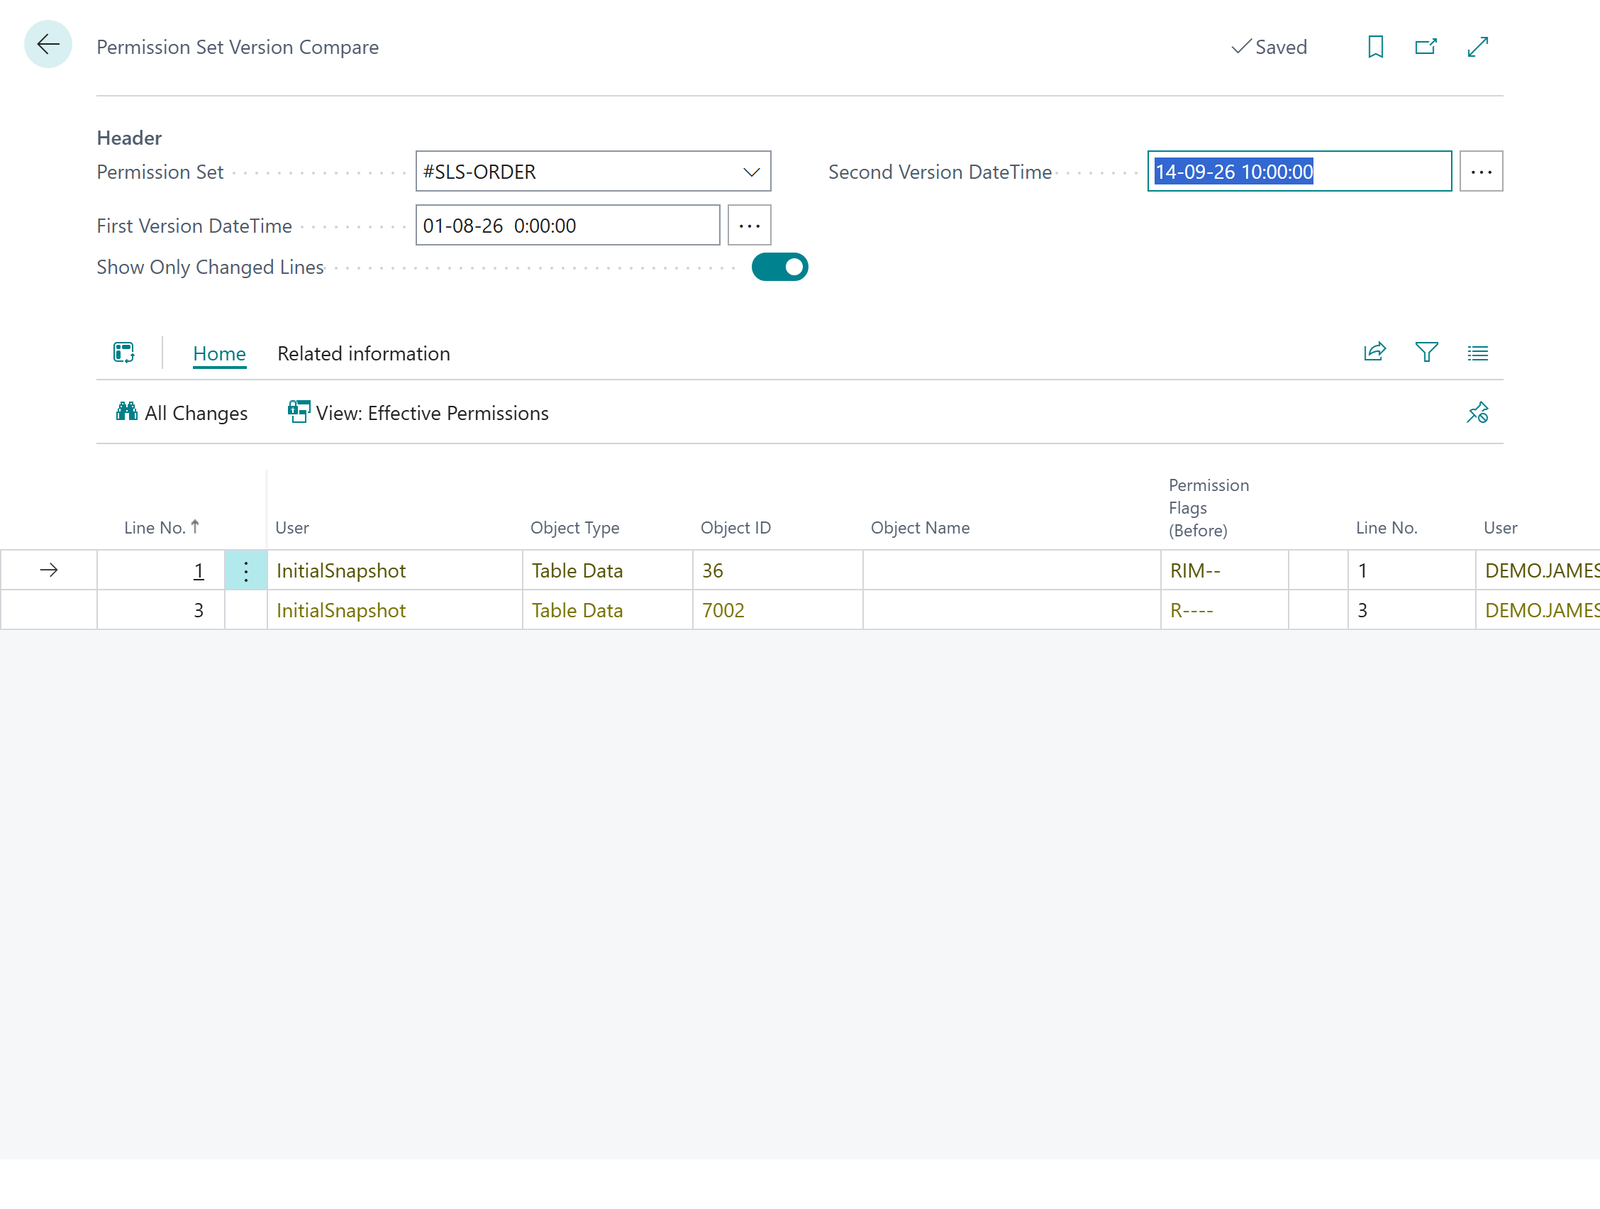Switch to the Home tab

tap(219, 353)
